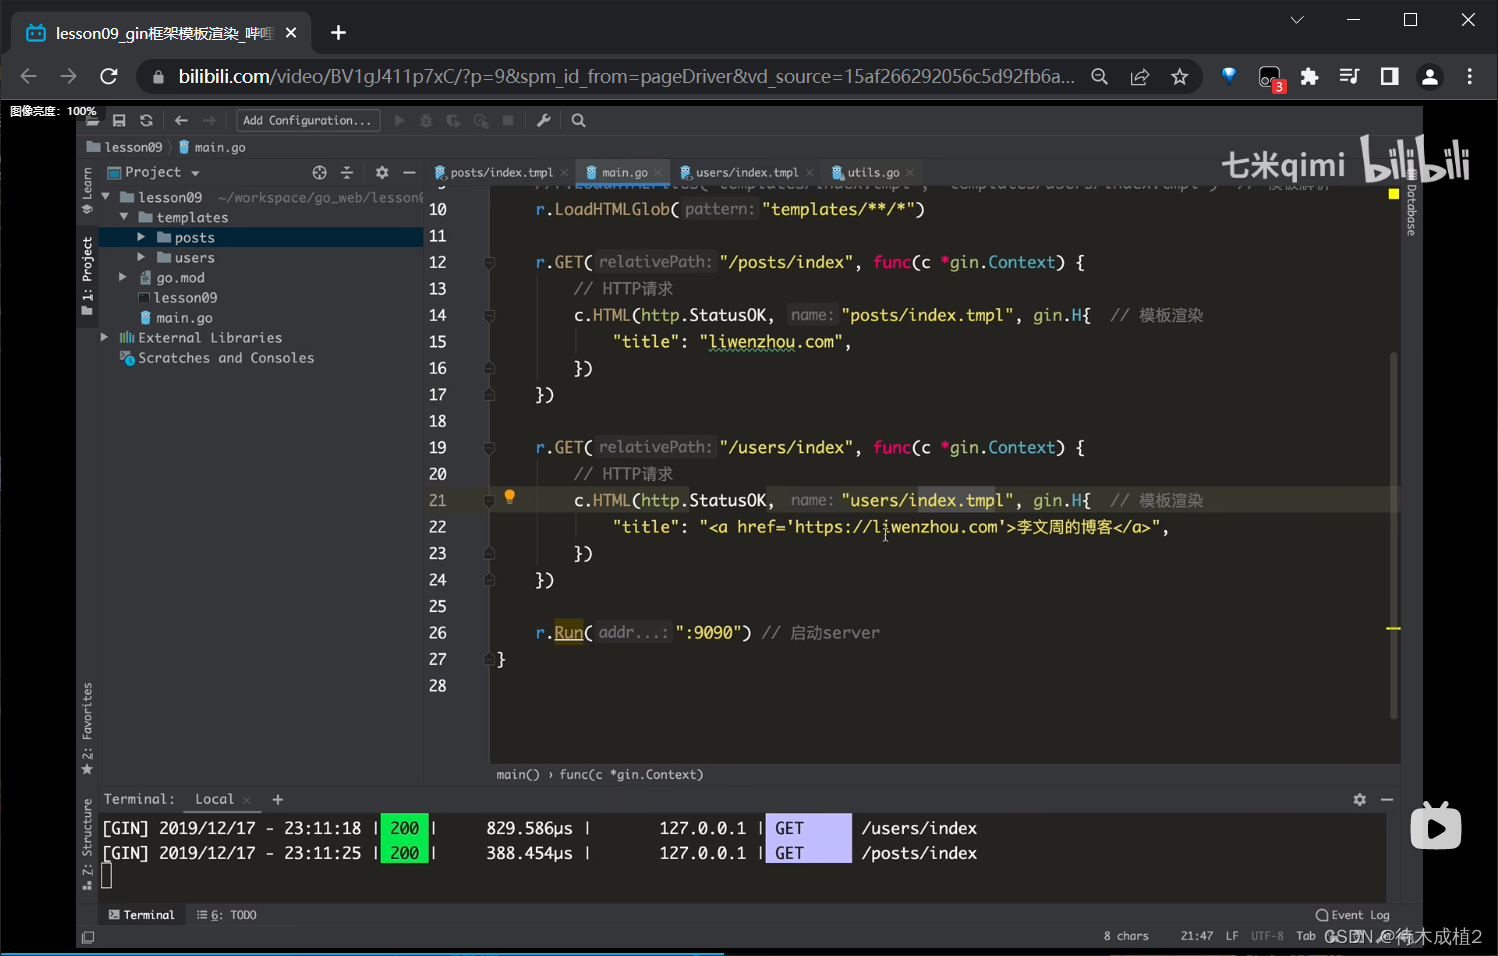Switch to the users/index.tmpl editor tab
Viewport: 1498px width, 956px height.
pyautogui.click(x=745, y=173)
